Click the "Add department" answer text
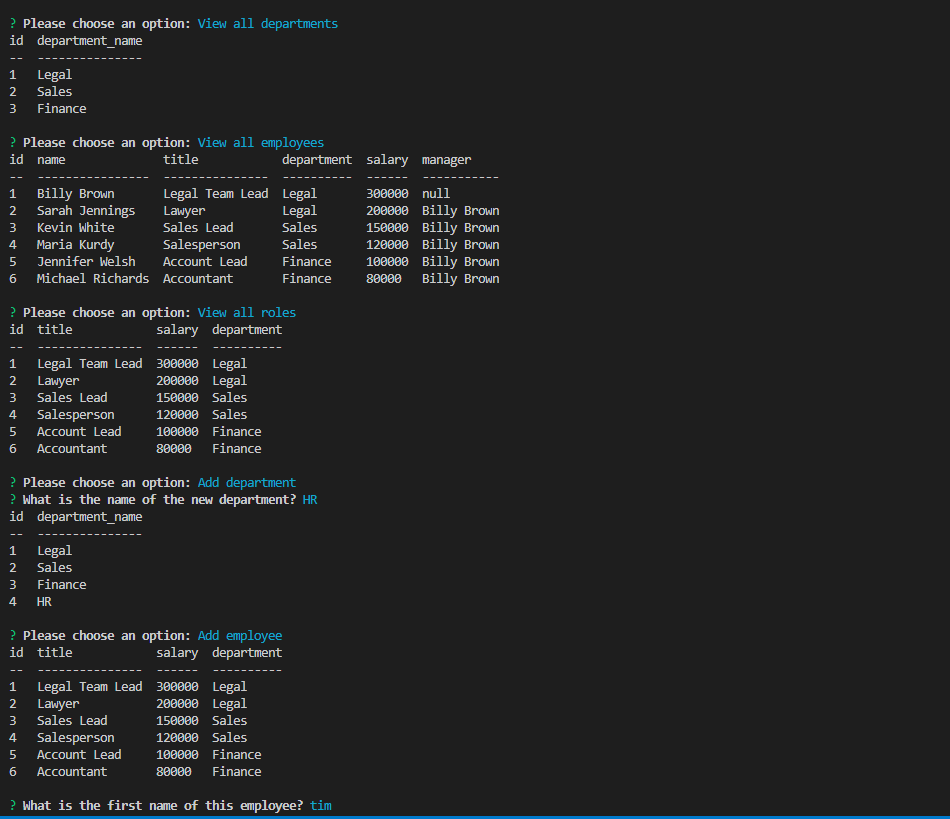Screen dimensions: 950x819 [x=247, y=483]
